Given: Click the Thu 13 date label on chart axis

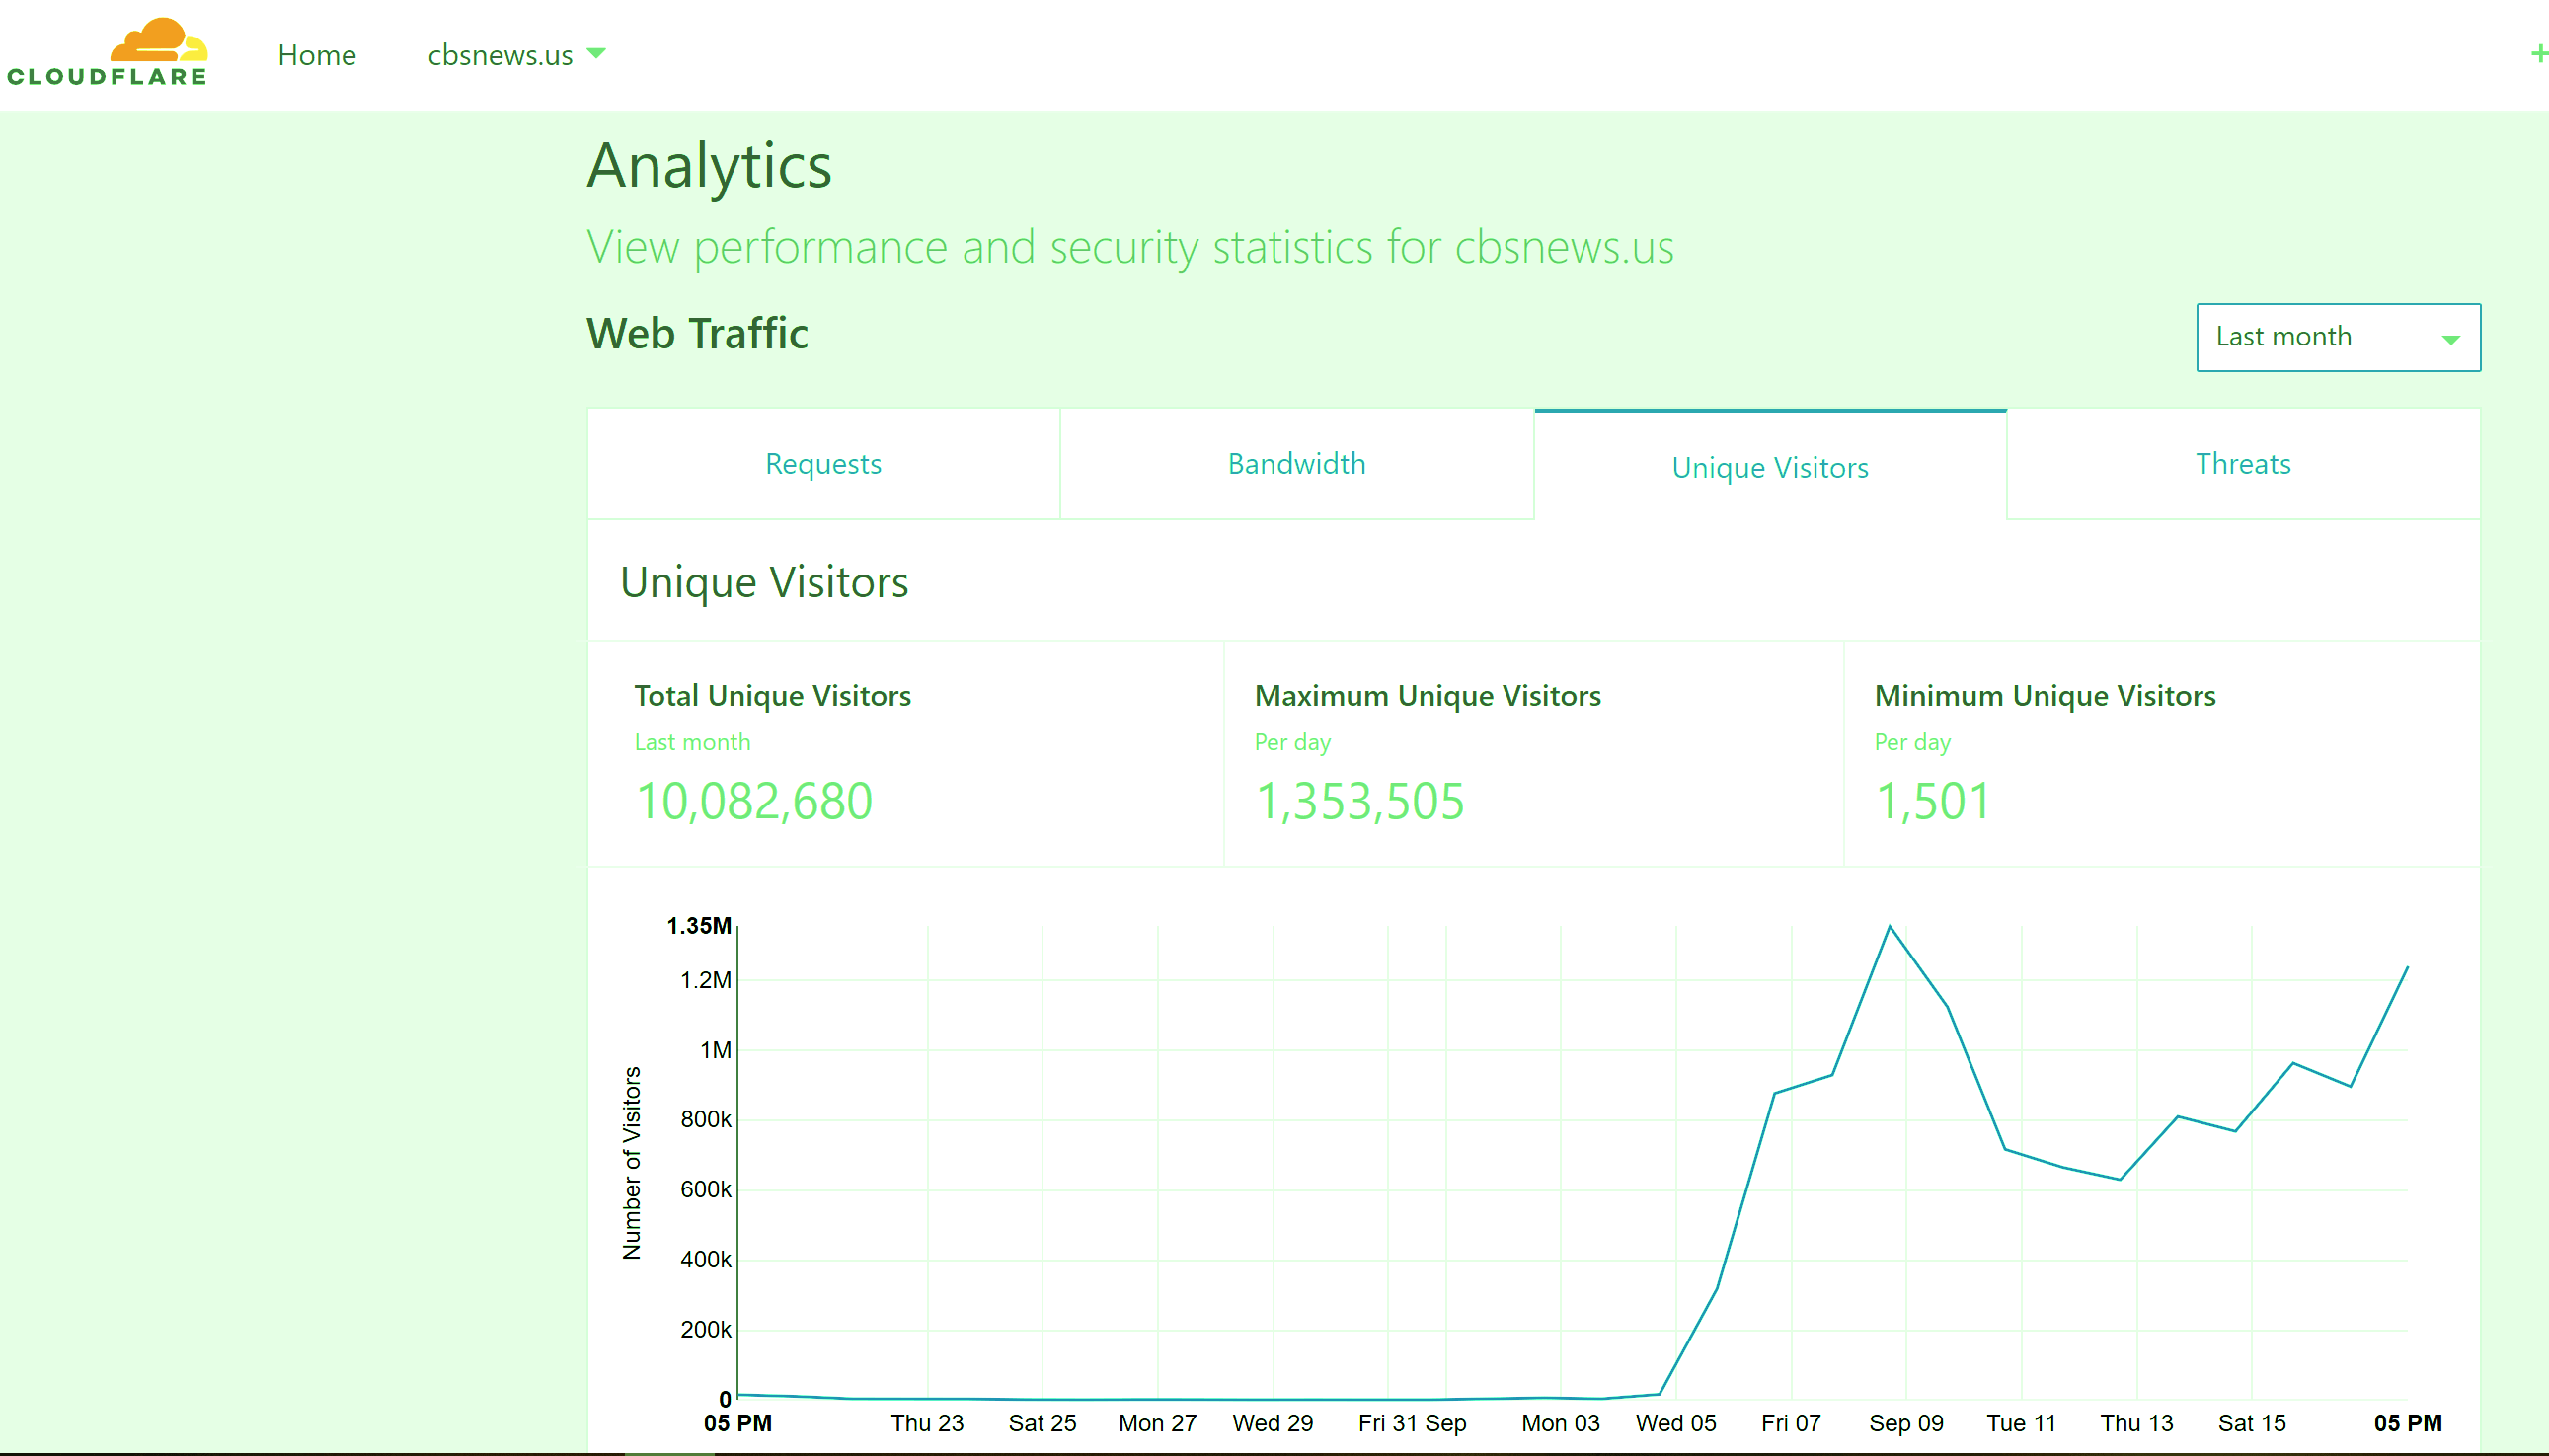Looking at the screenshot, I should pos(2136,1422).
